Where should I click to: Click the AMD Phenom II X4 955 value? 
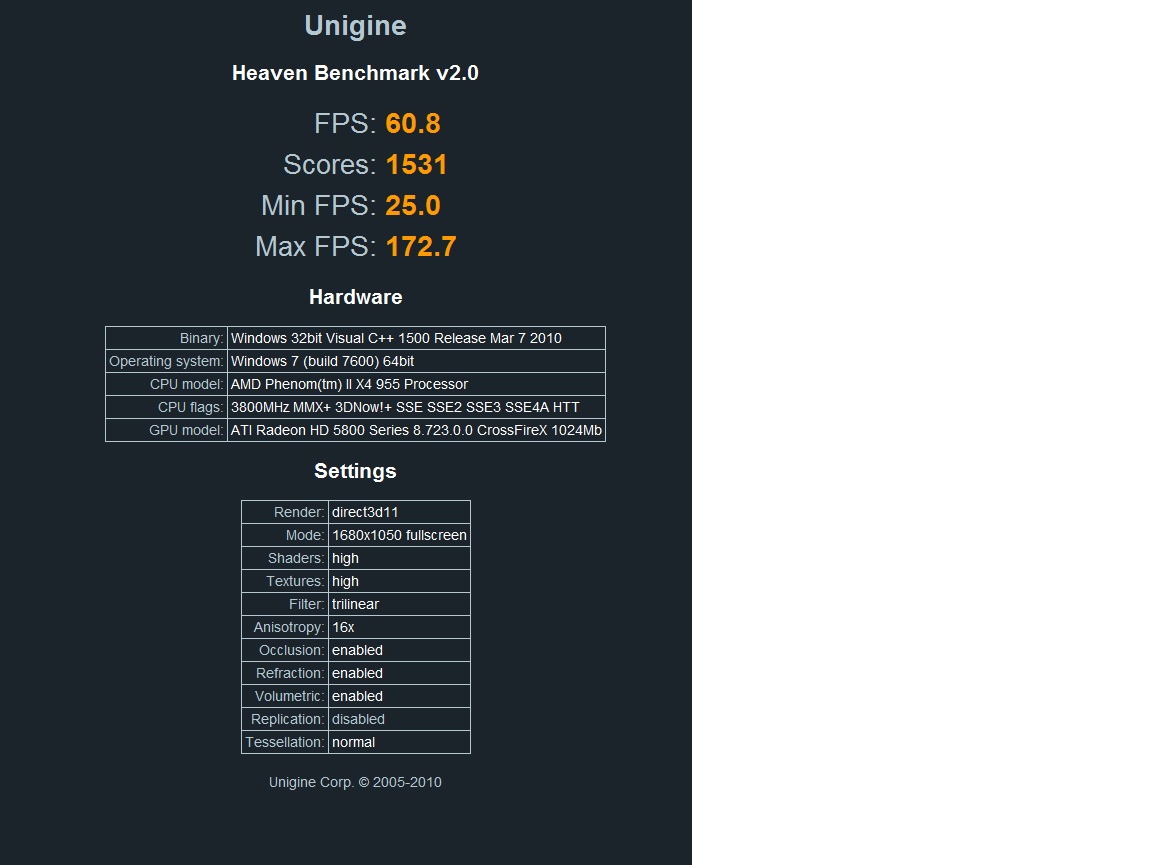click(417, 384)
